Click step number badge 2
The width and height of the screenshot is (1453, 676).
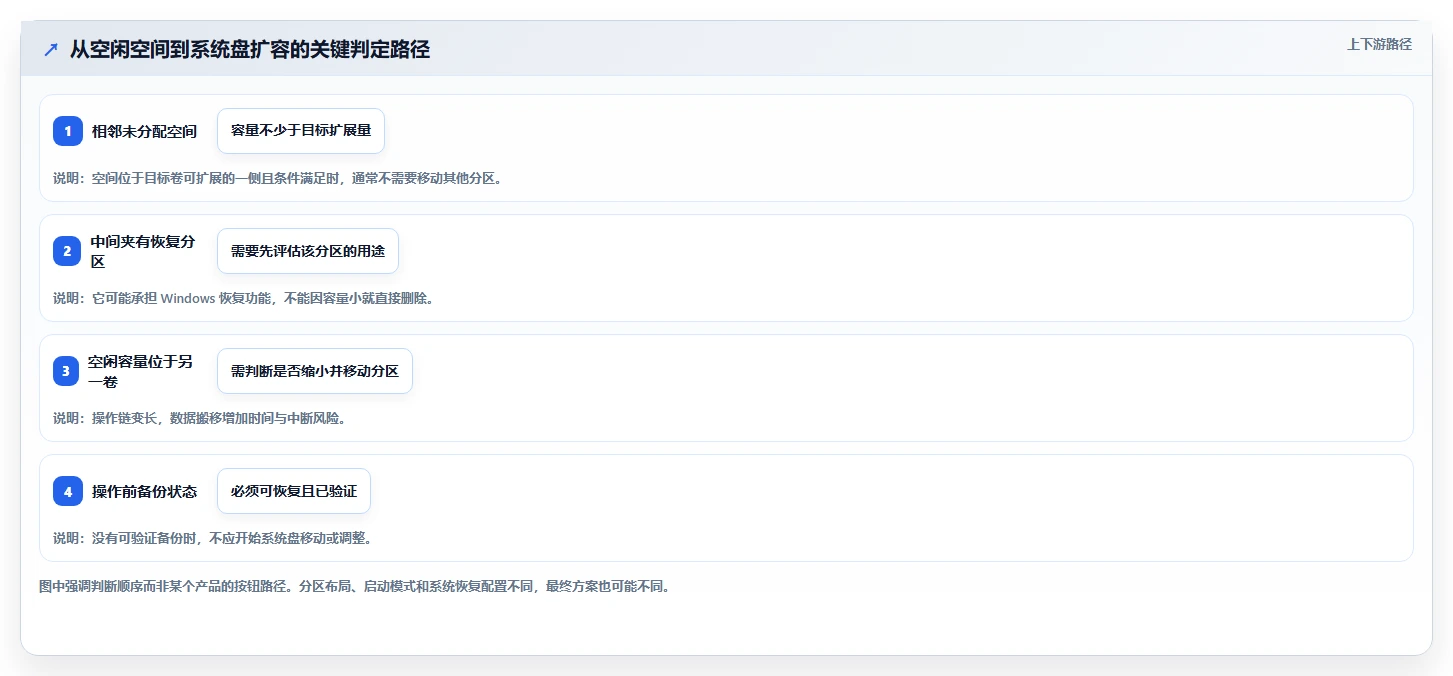[x=67, y=251]
